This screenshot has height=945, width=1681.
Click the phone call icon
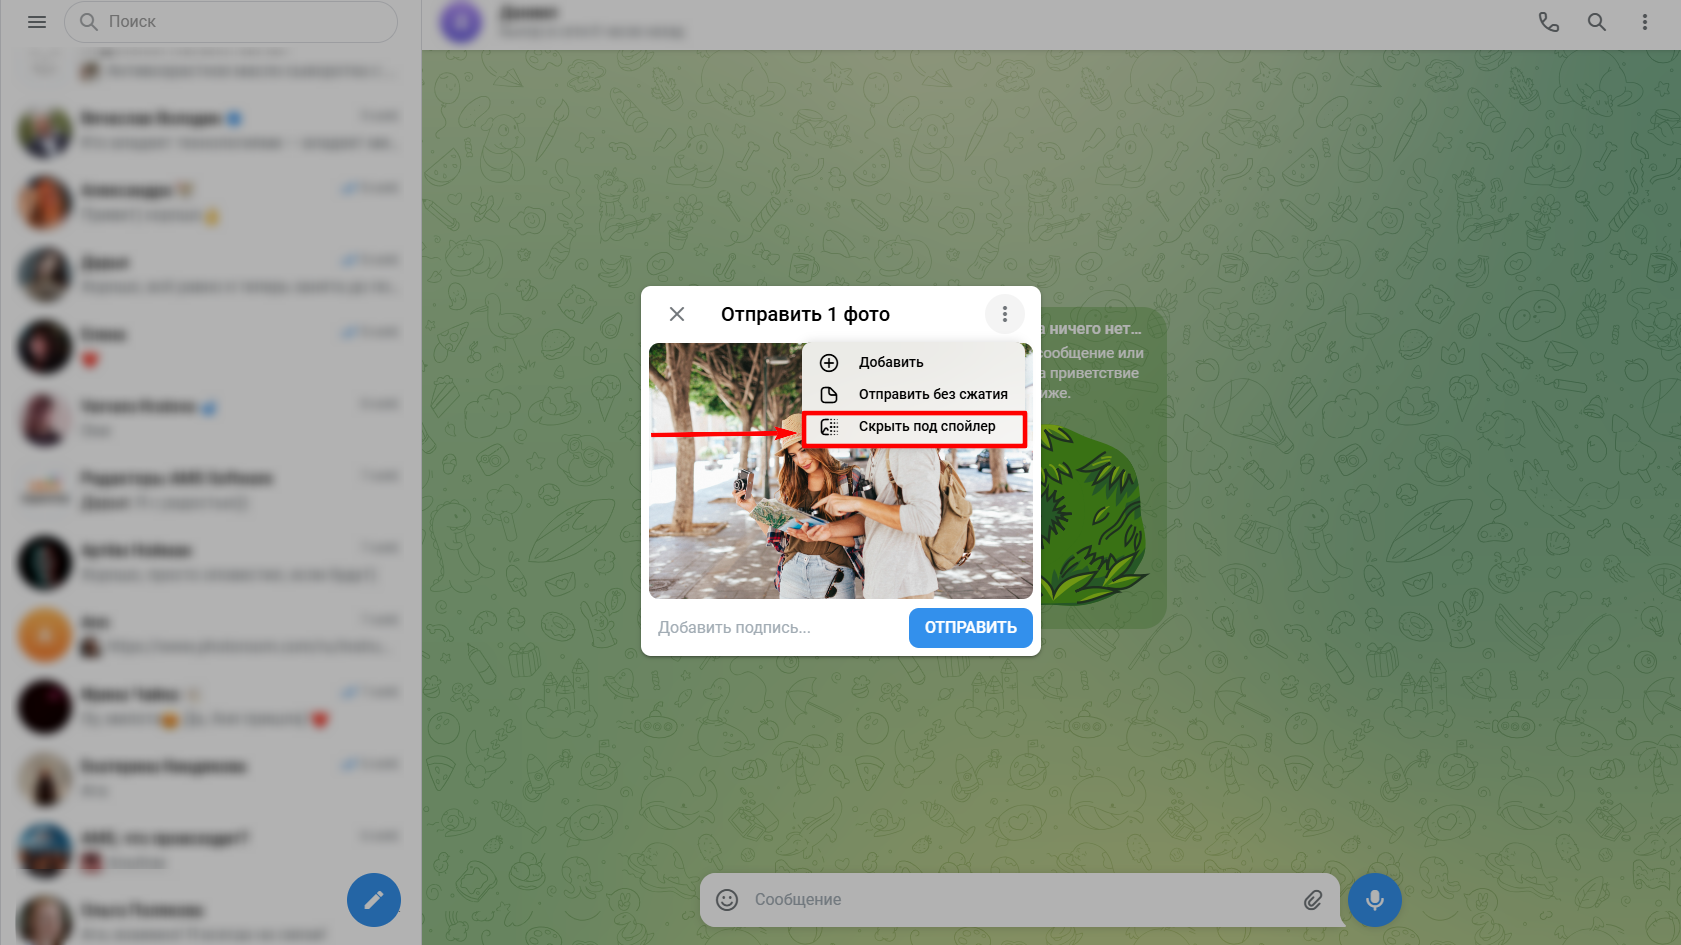point(1548,22)
